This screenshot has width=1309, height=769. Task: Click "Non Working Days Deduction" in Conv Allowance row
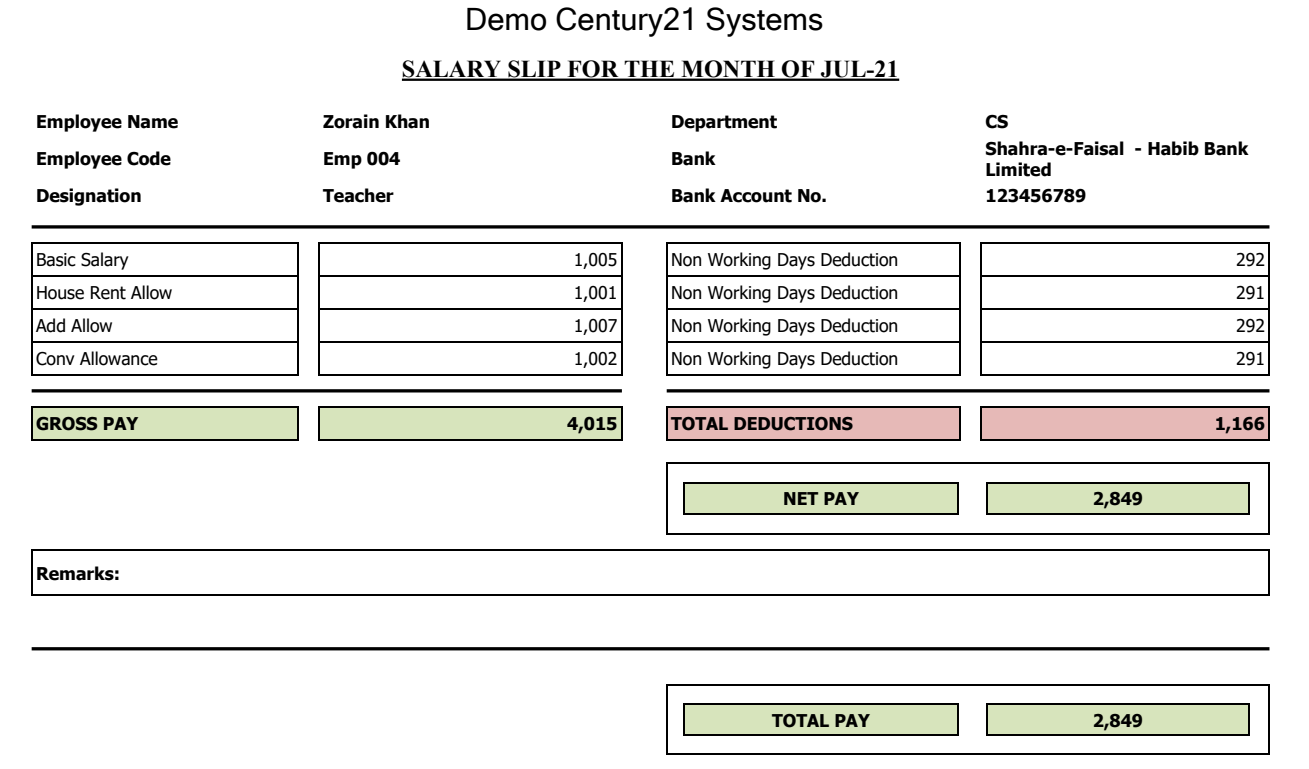tap(814, 359)
